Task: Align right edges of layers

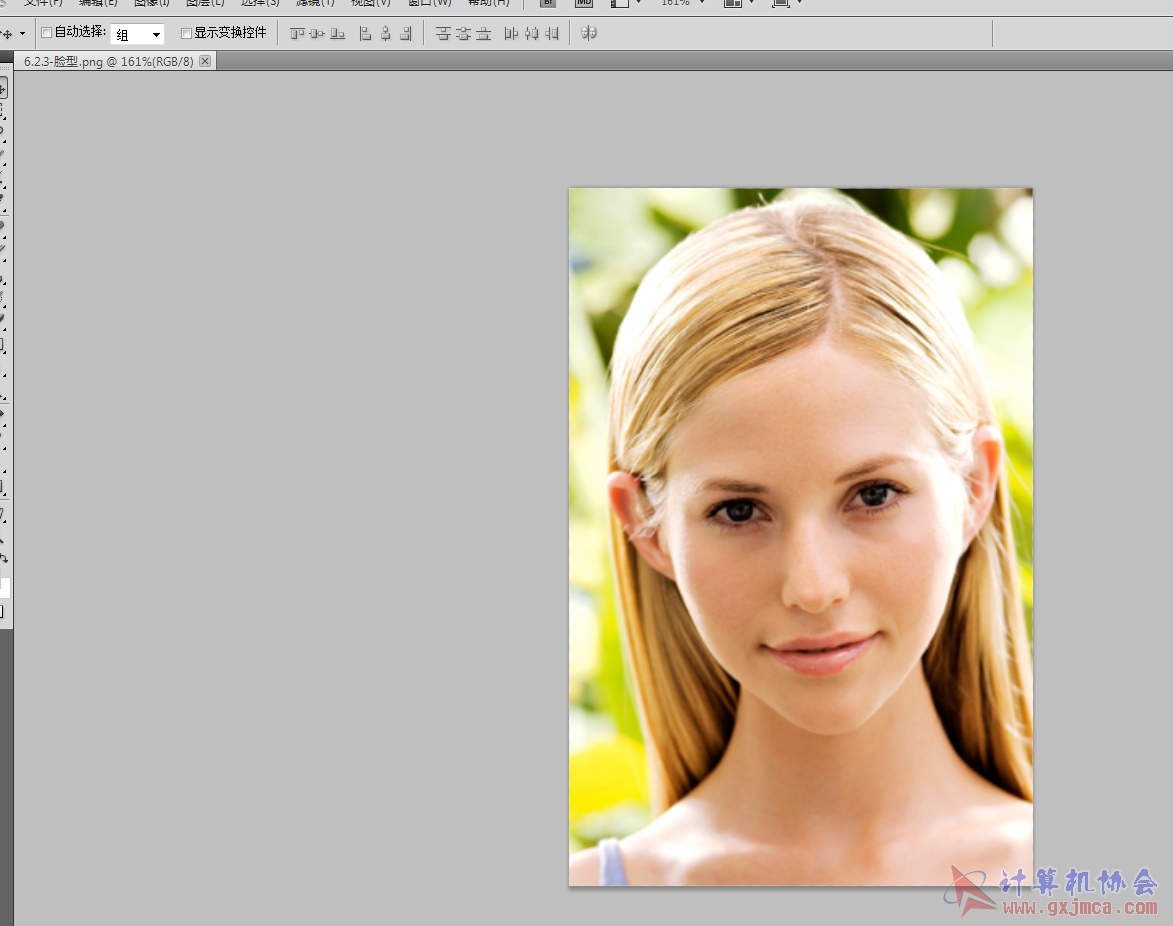Action: [x=405, y=34]
